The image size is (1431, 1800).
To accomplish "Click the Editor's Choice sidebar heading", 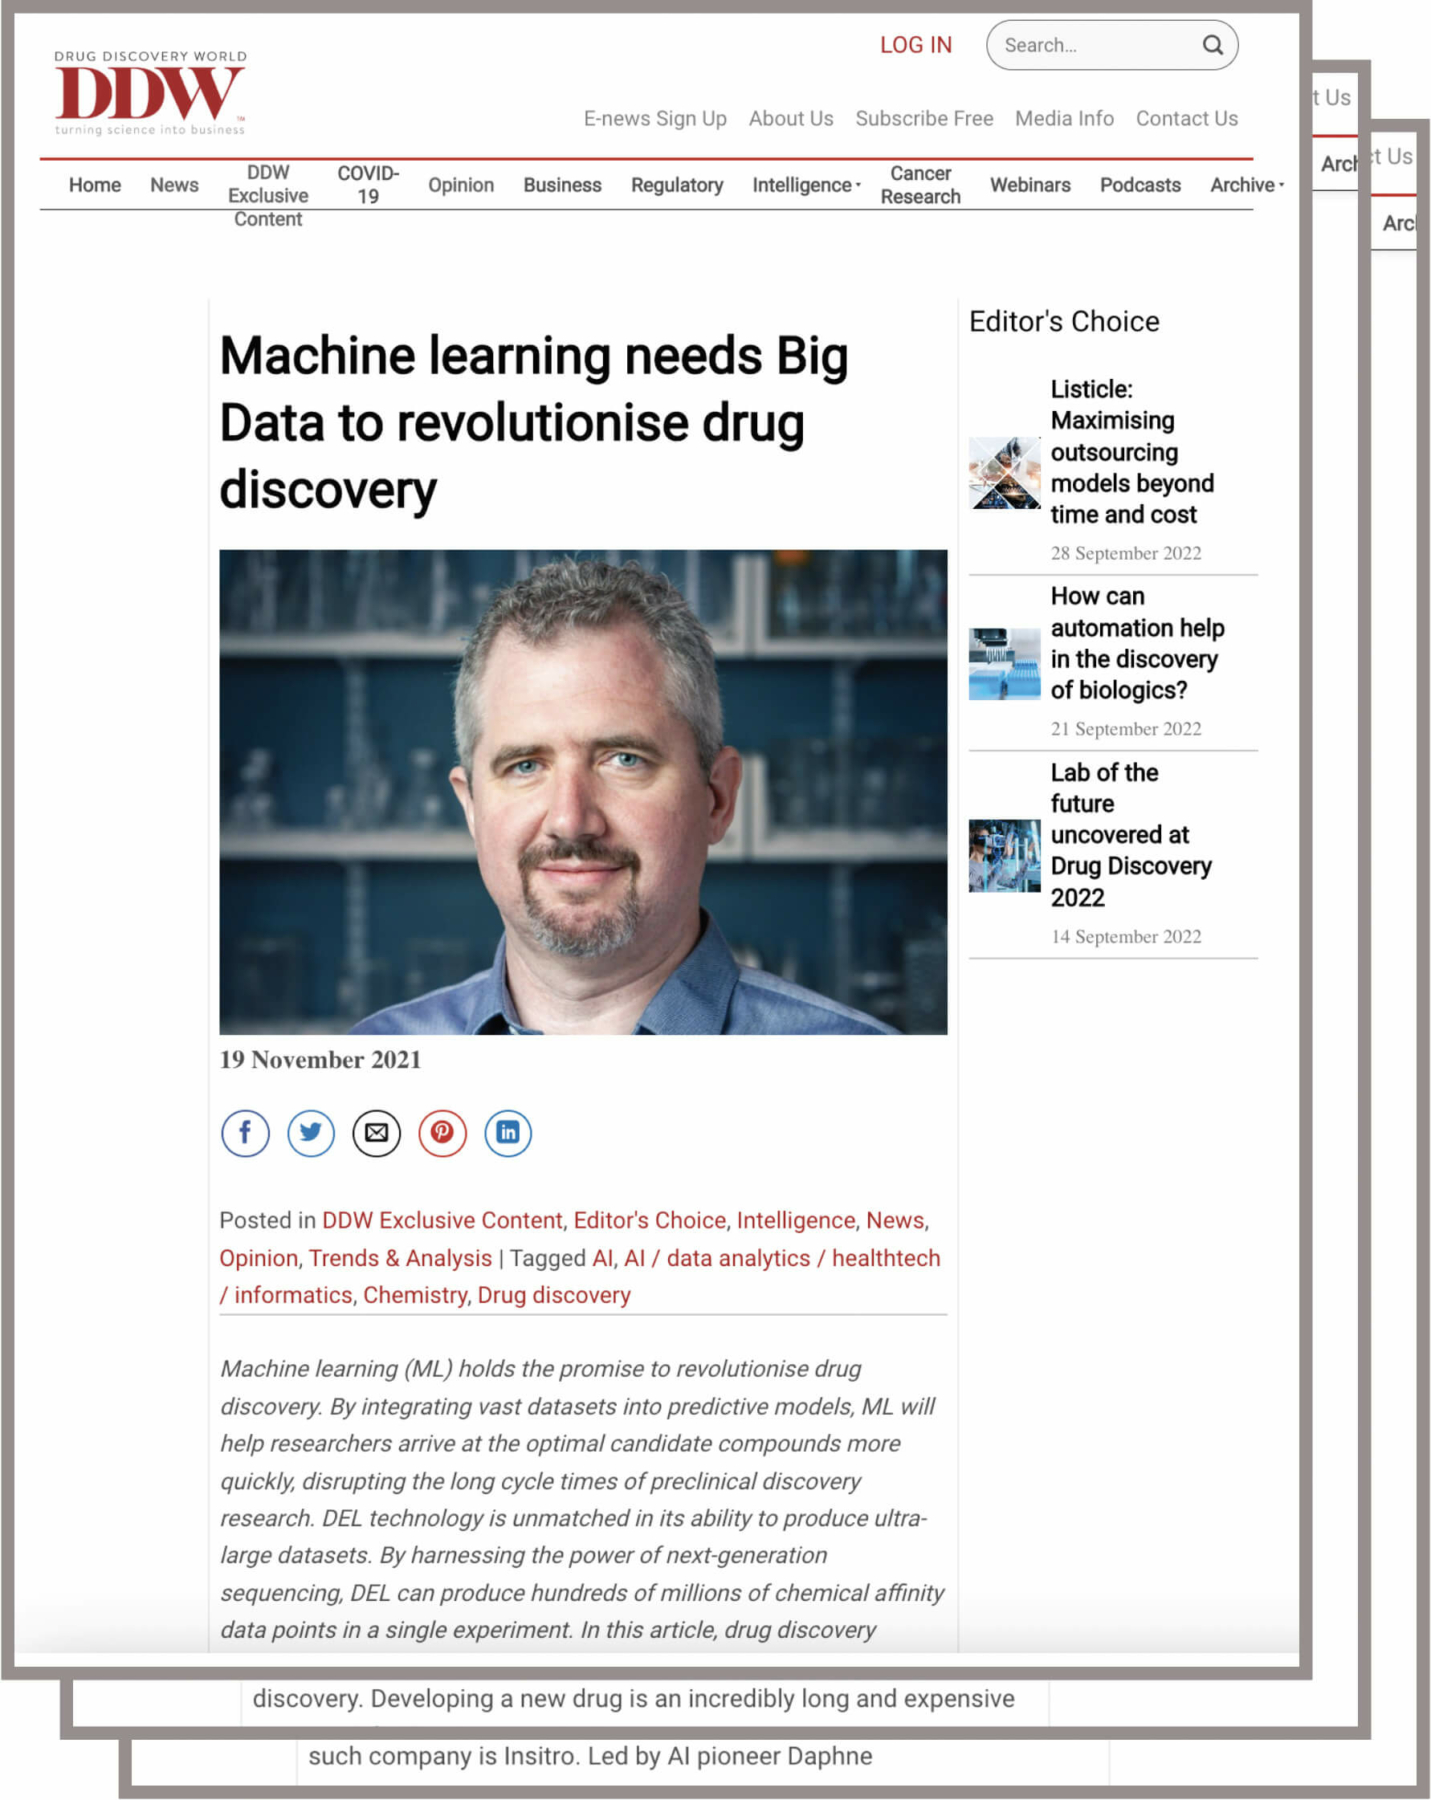I will pyautogui.click(x=1064, y=322).
